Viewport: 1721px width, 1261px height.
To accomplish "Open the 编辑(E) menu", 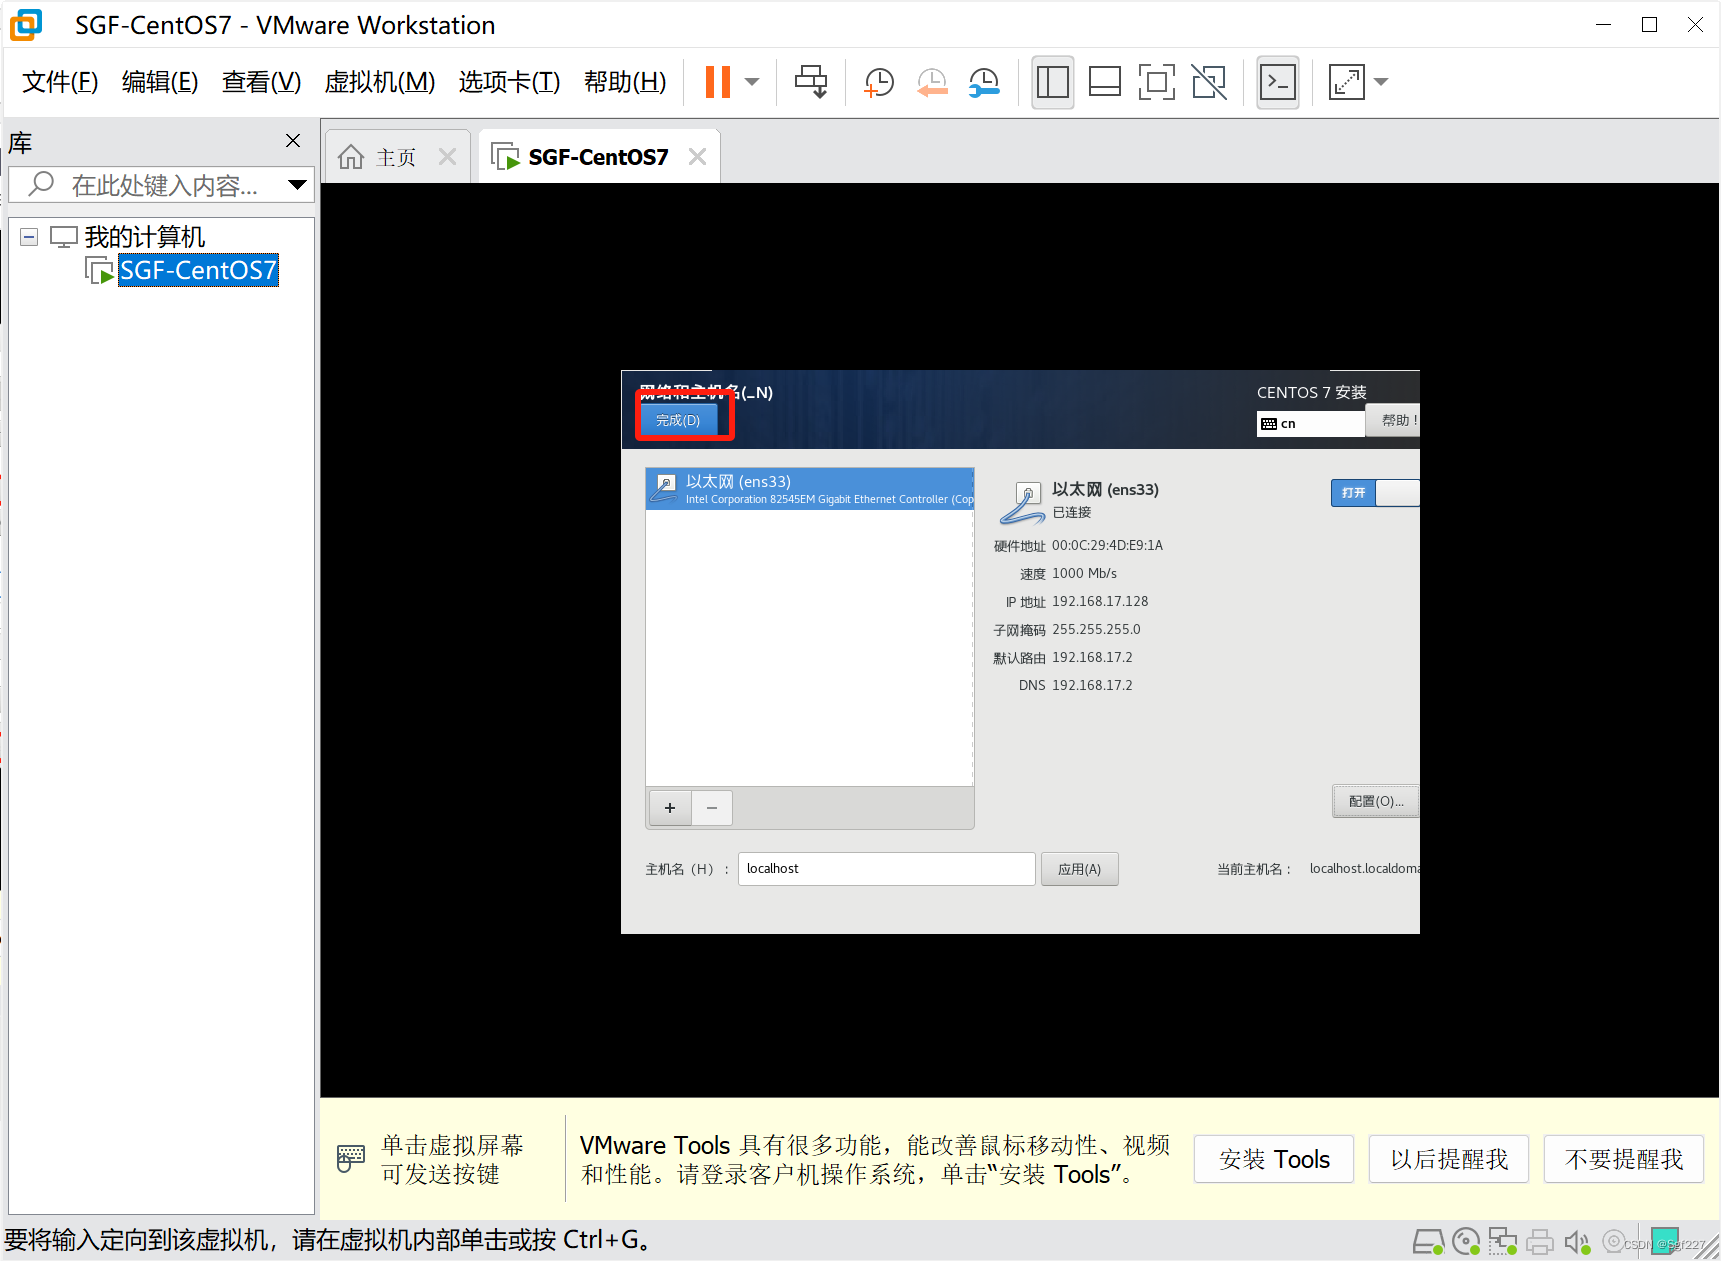I will pos(160,82).
